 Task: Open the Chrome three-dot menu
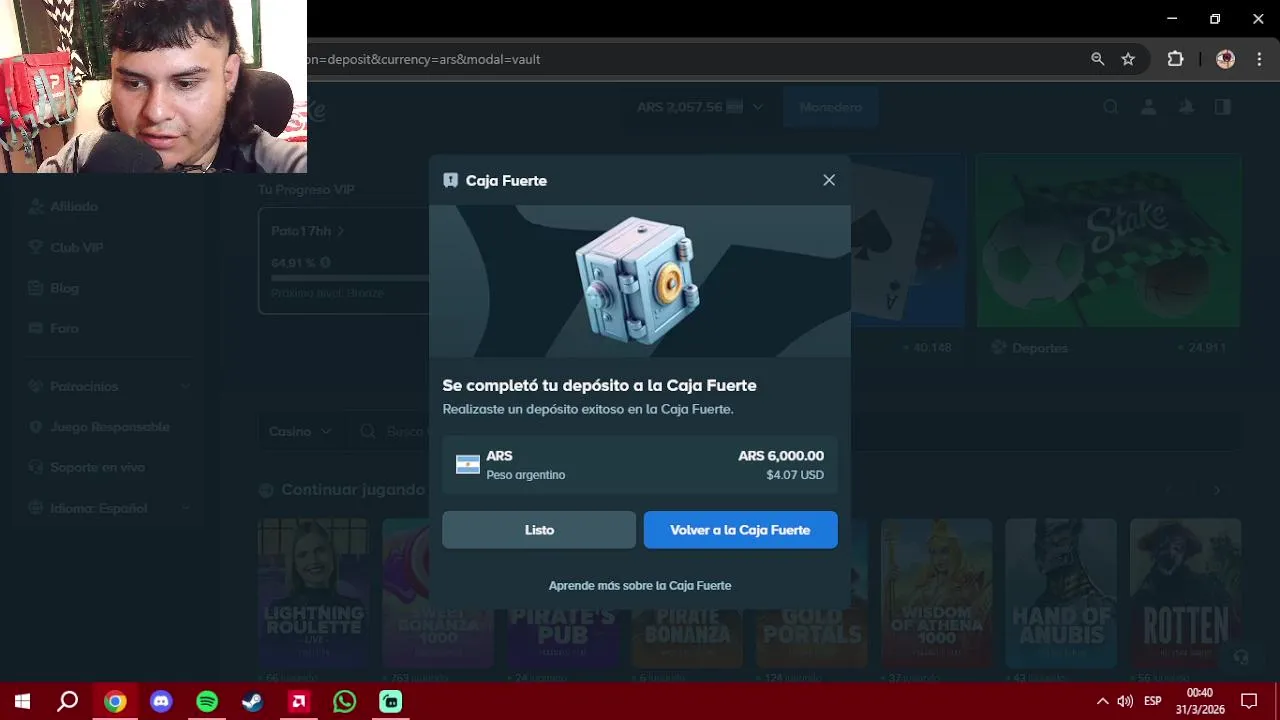tap(1259, 59)
